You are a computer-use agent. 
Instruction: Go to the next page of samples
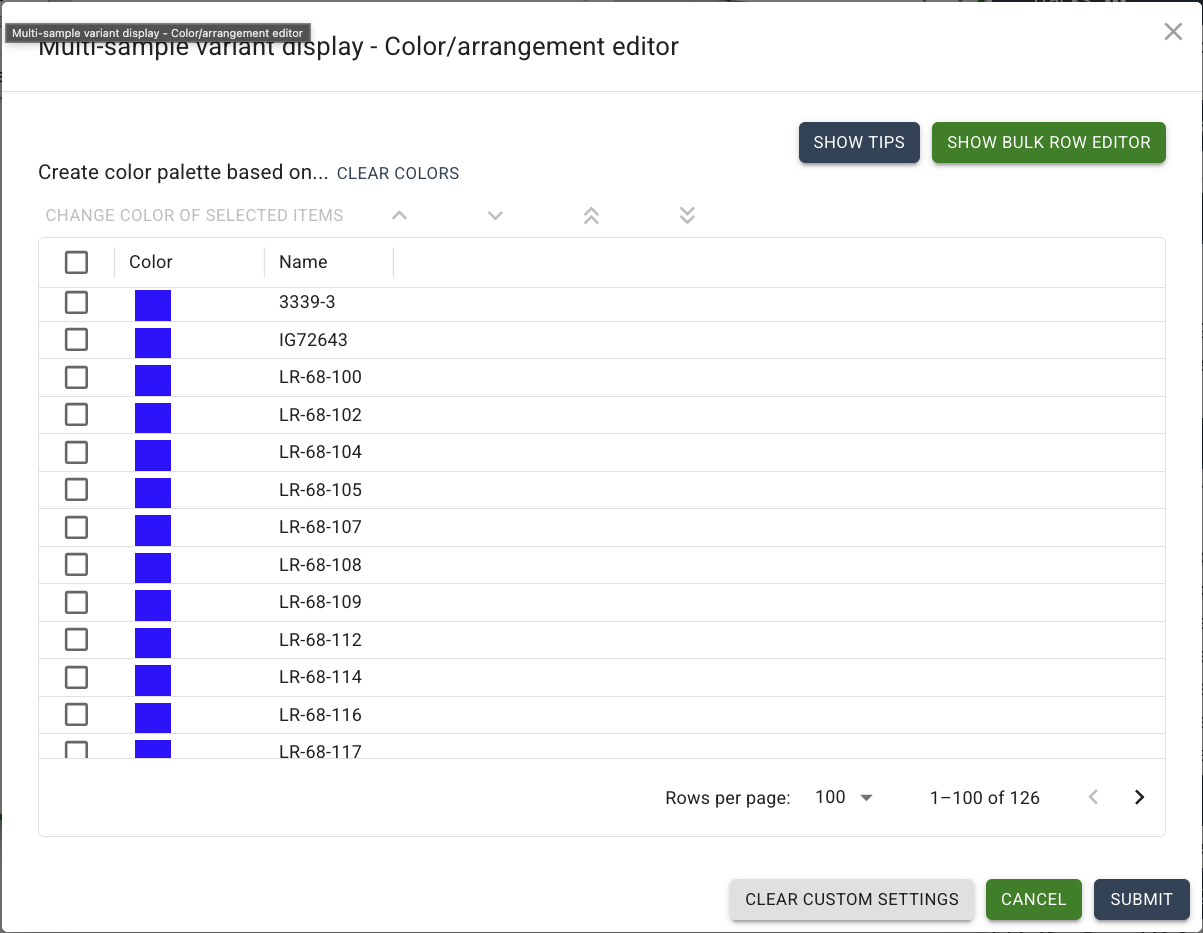tap(1139, 797)
